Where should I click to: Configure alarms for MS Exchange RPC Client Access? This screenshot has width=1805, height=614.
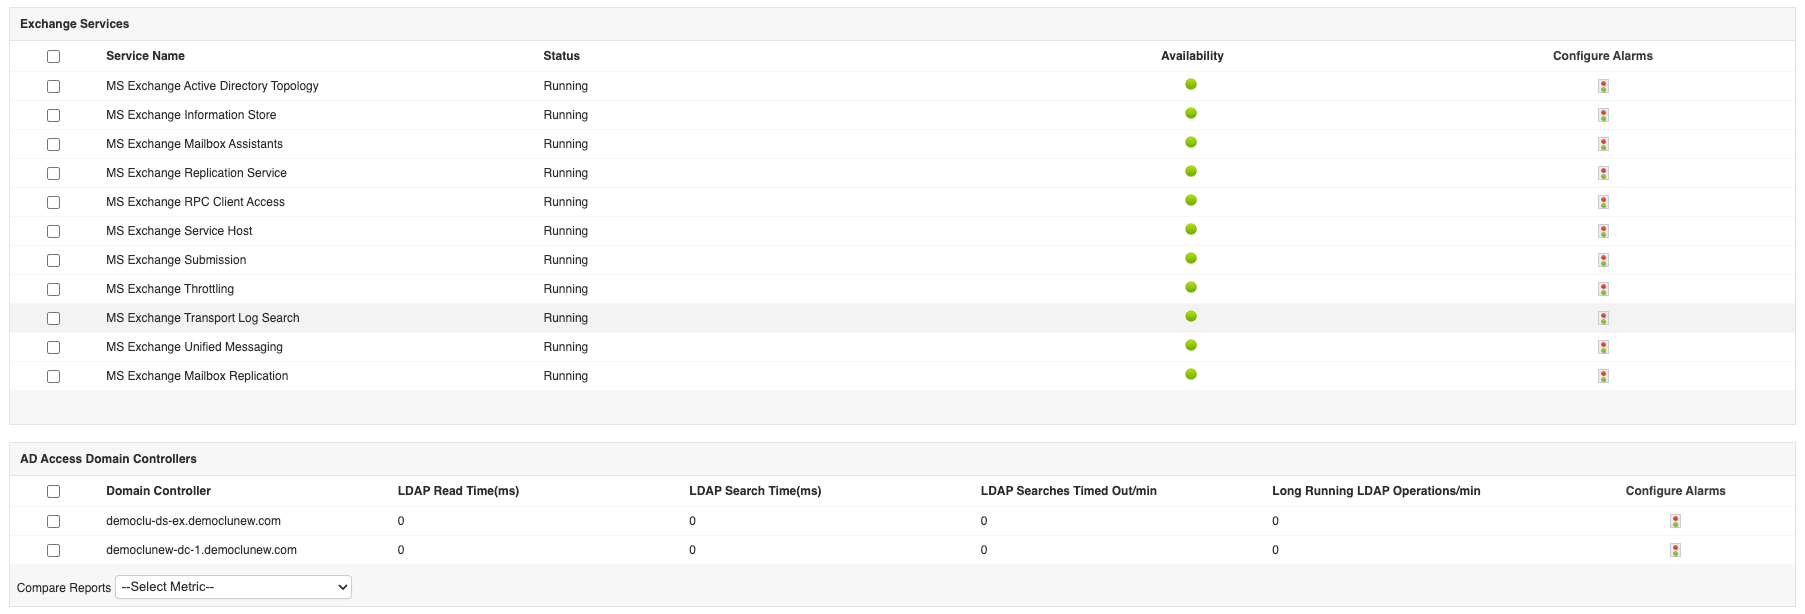1603,202
